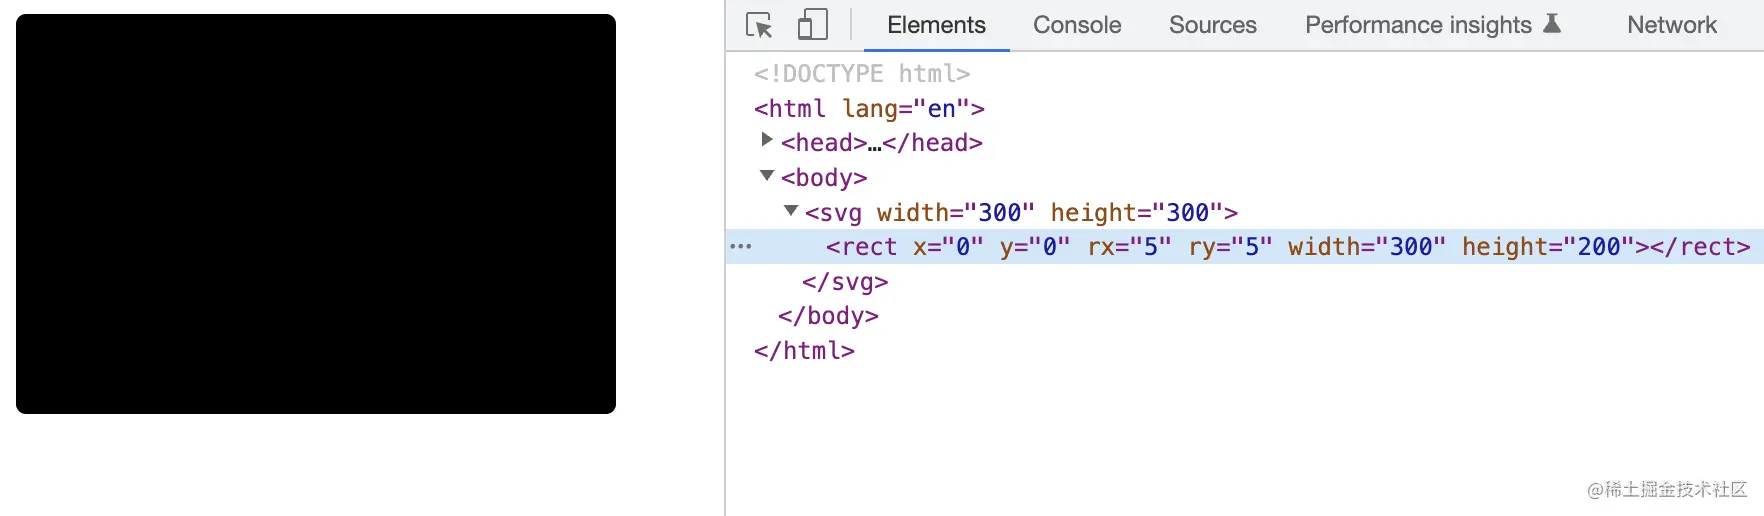Switch to the Elements tab
Viewport: 1764px width, 516px height.
[936, 25]
